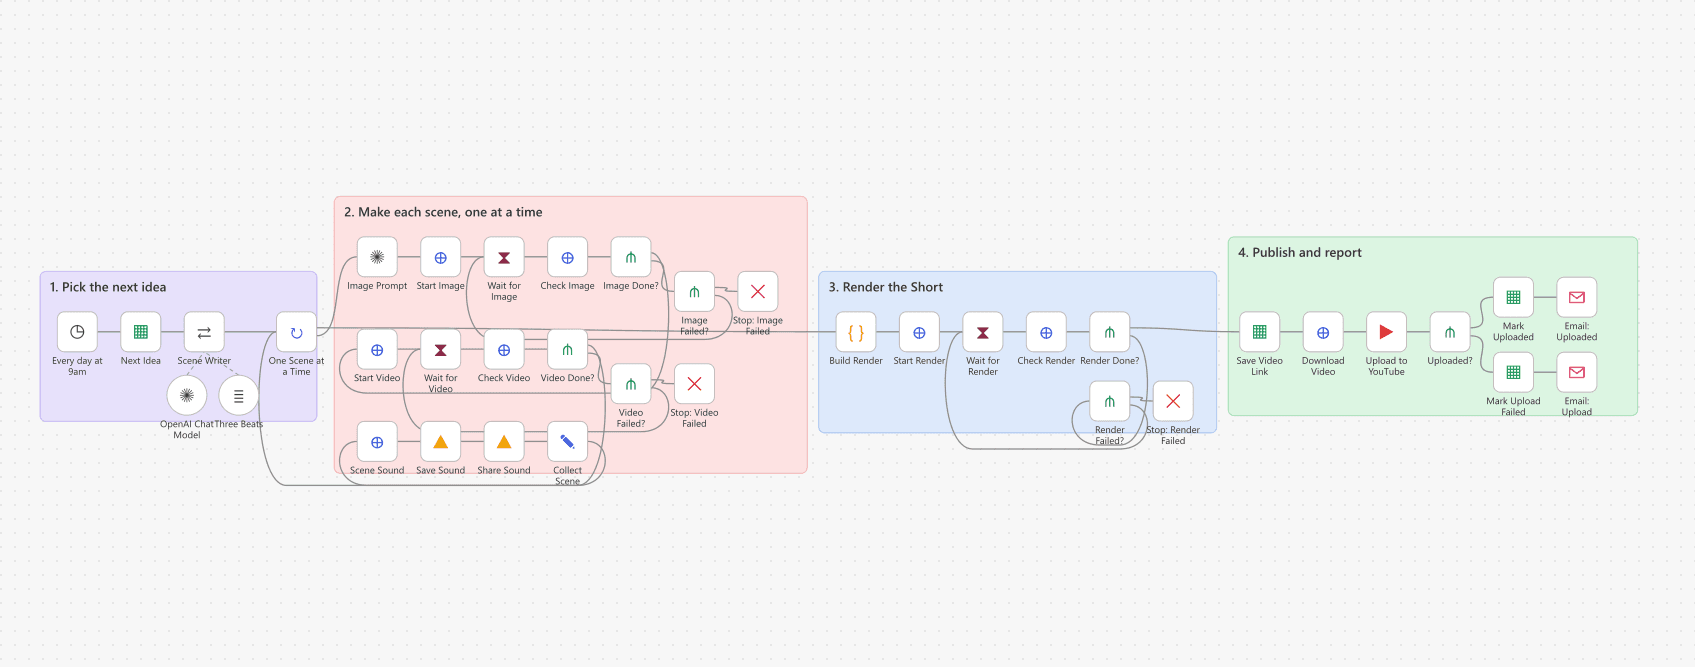1695x667 pixels.
Task: Select the Stop: Video Failed node
Action: [695, 384]
